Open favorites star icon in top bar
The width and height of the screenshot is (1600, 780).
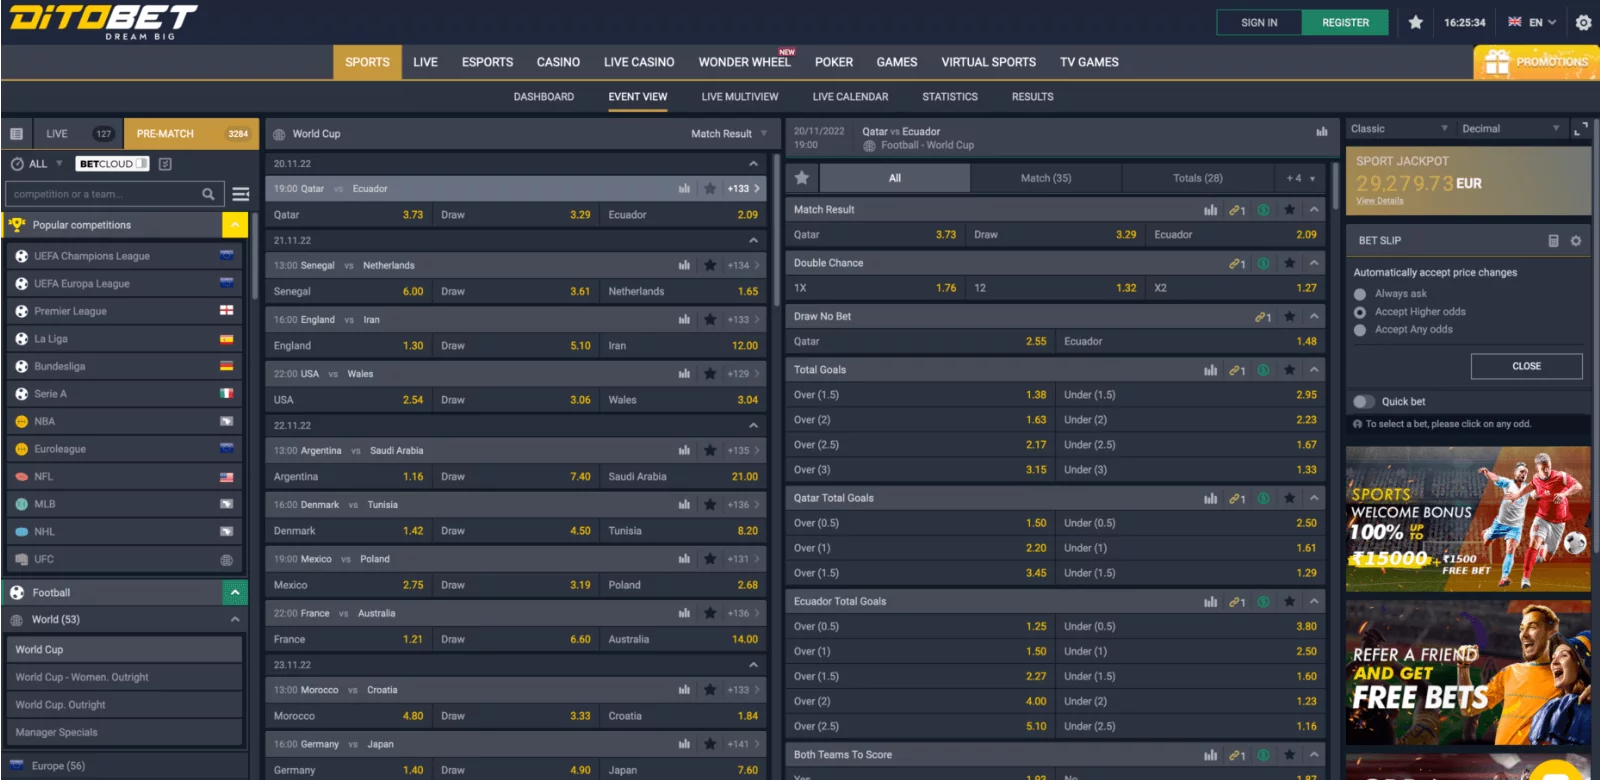coord(1415,22)
